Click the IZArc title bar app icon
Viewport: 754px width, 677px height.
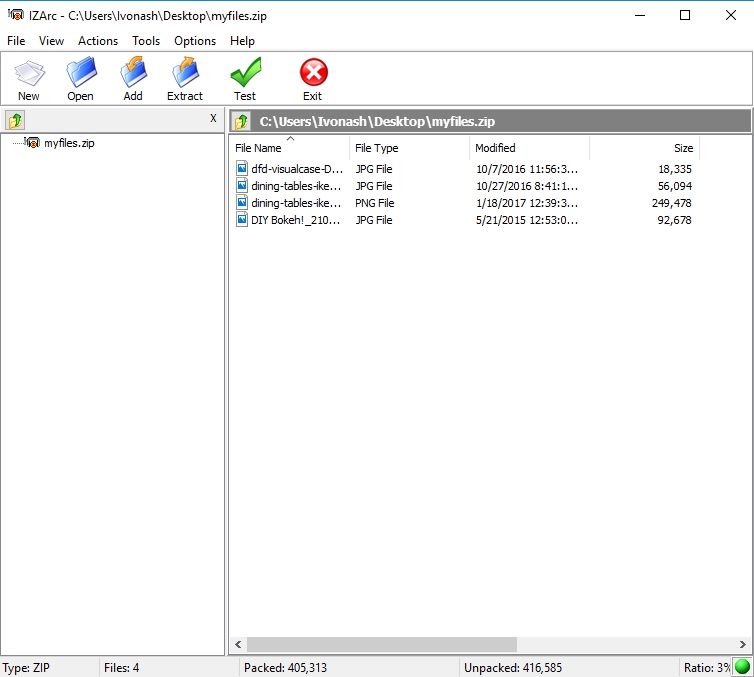point(15,15)
